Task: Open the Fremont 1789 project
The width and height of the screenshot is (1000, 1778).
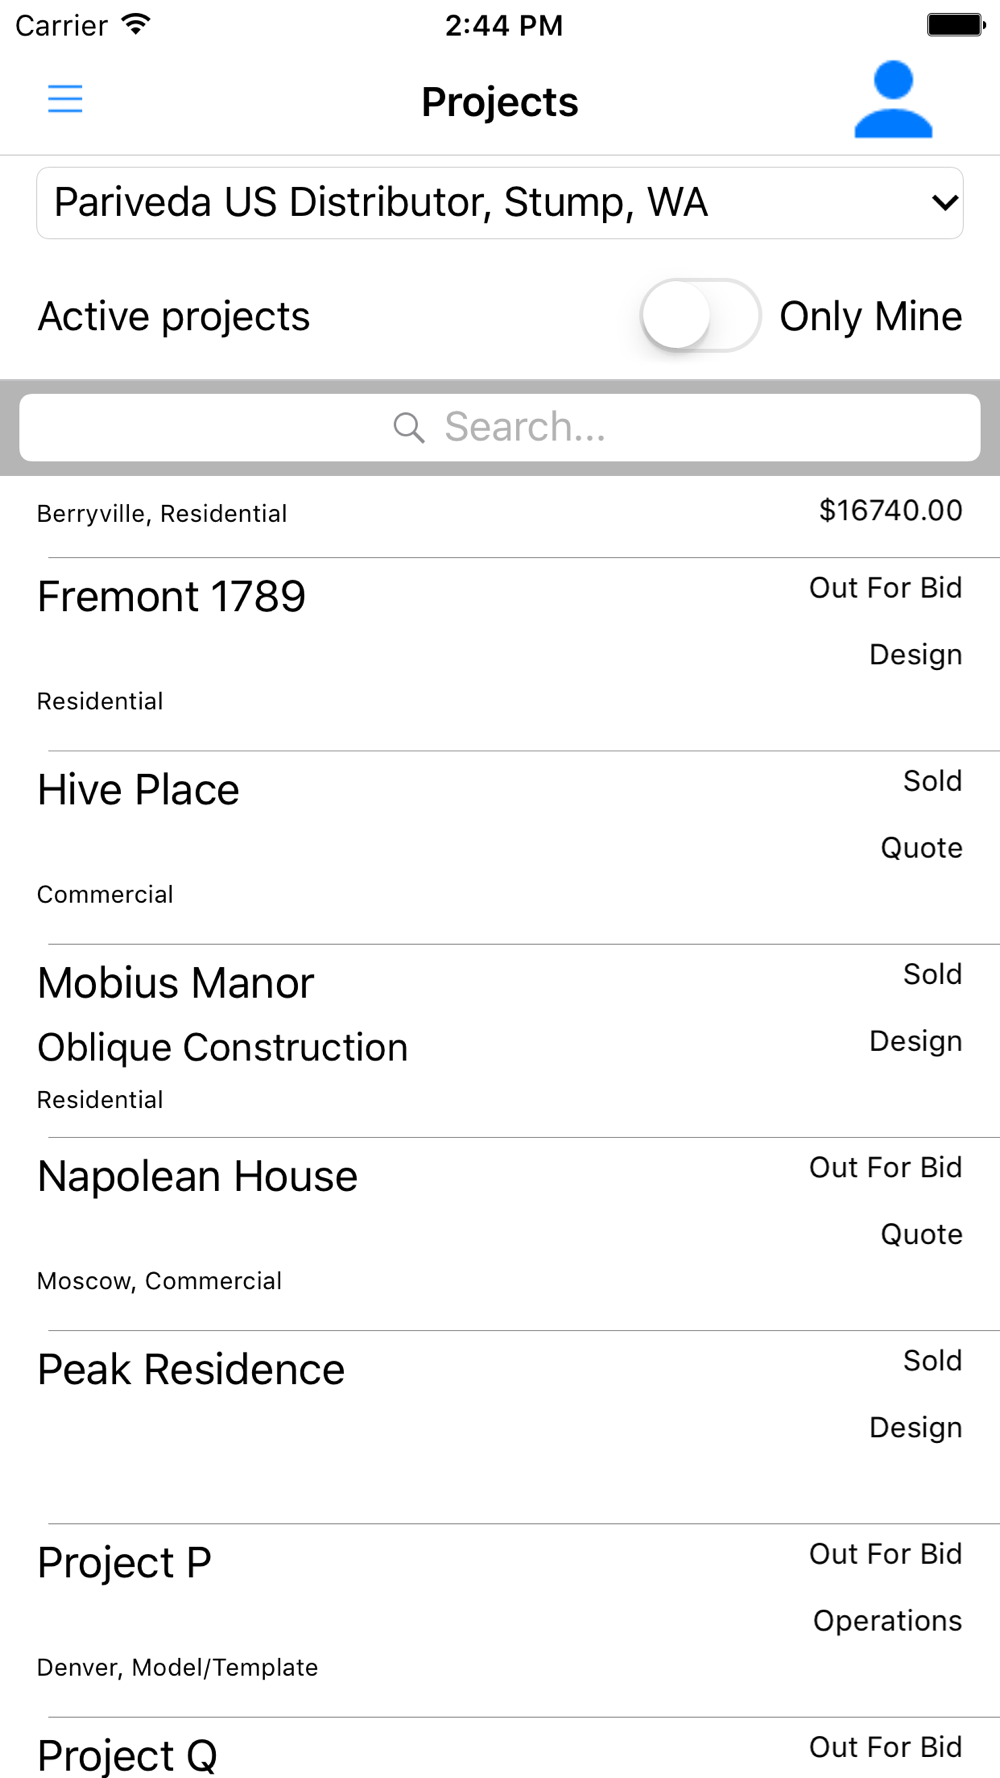Action: click(500, 654)
